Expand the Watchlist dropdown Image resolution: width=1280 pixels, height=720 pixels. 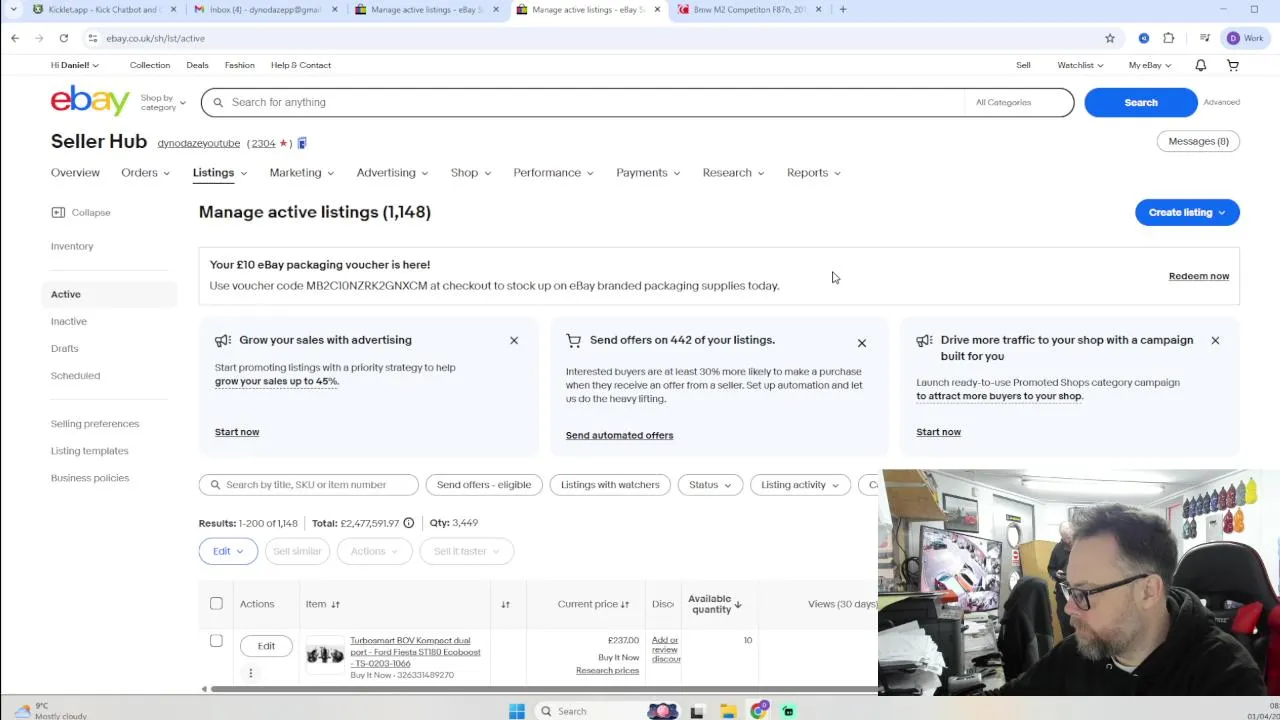[x=1080, y=65]
